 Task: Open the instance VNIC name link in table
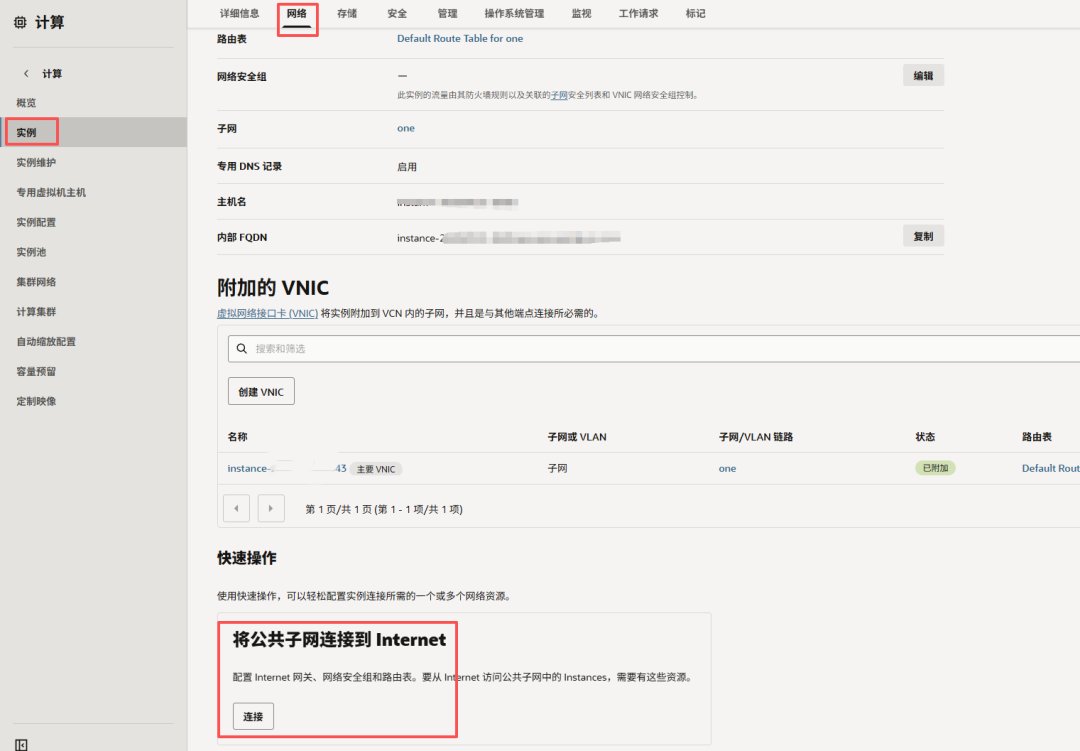coord(287,469)
